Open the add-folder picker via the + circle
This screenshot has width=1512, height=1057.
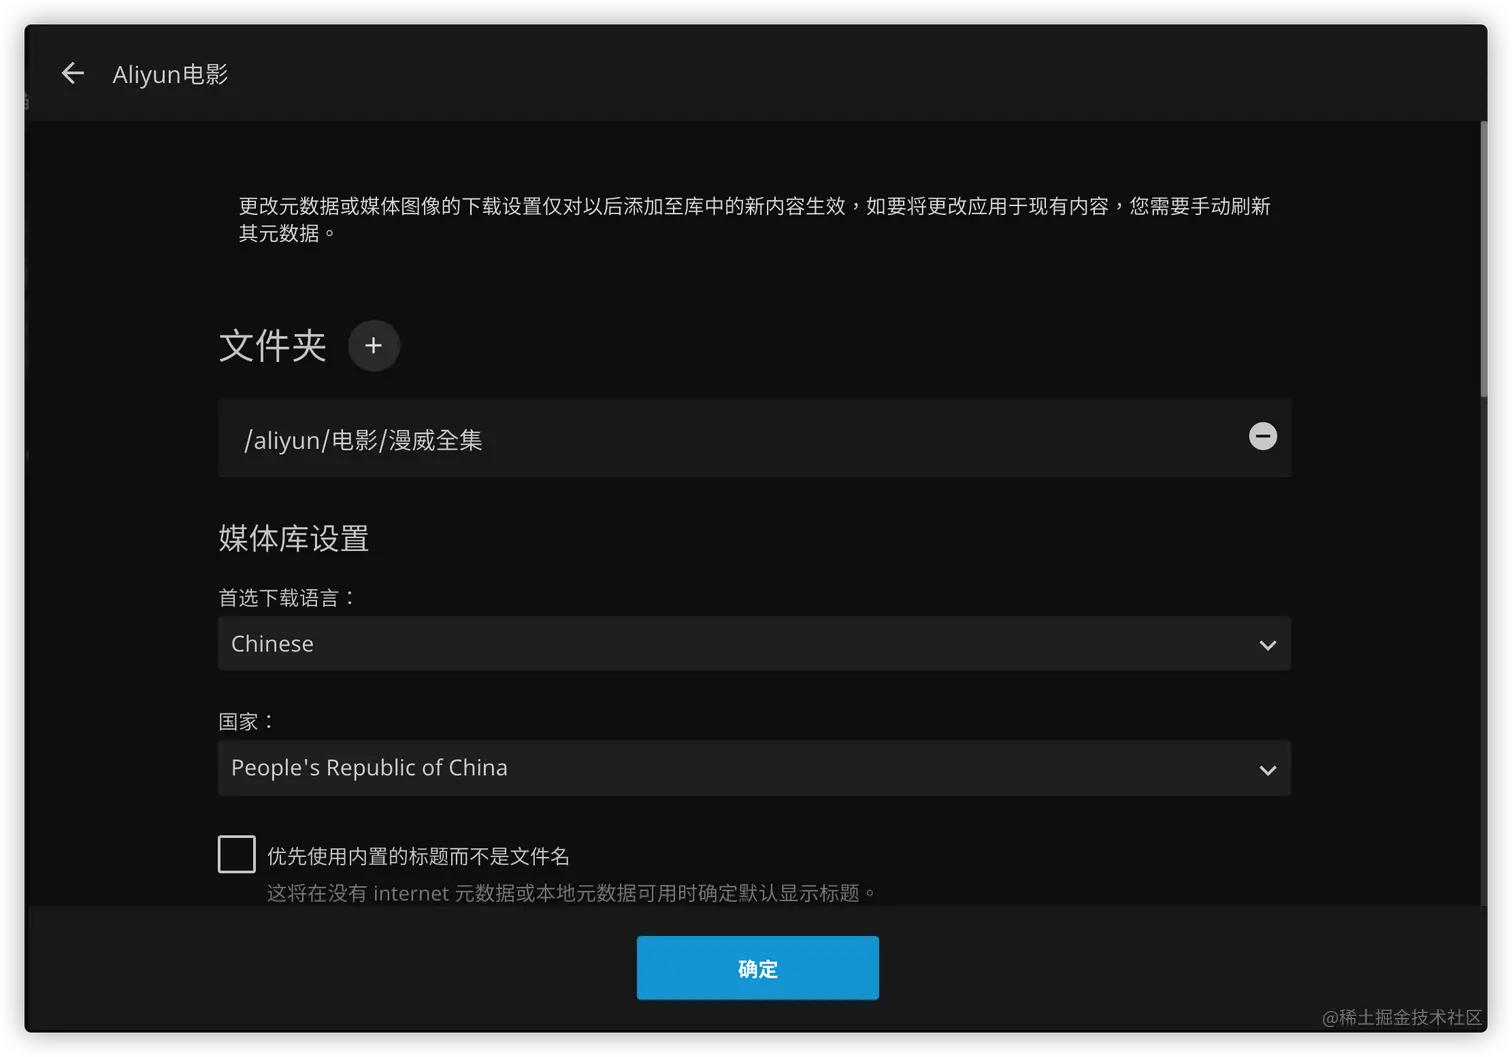[x=373, y=345]
